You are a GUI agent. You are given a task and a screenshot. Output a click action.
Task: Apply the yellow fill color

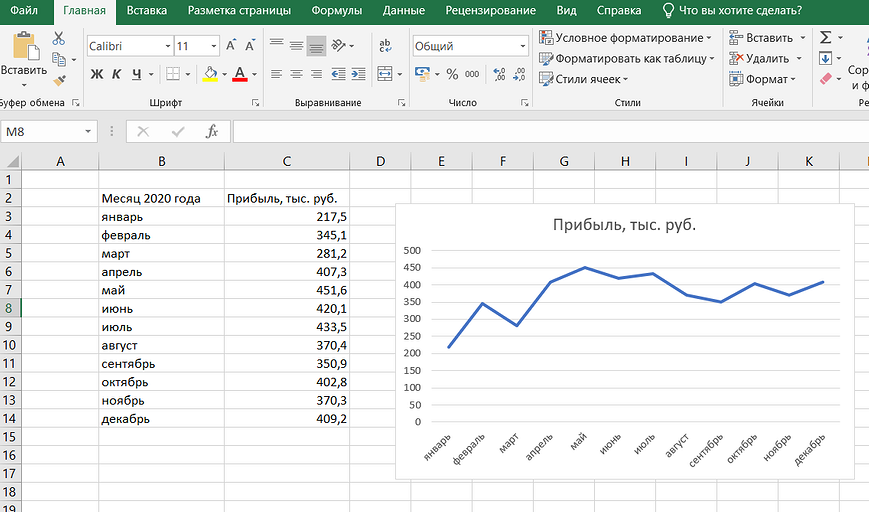point(208,74)
